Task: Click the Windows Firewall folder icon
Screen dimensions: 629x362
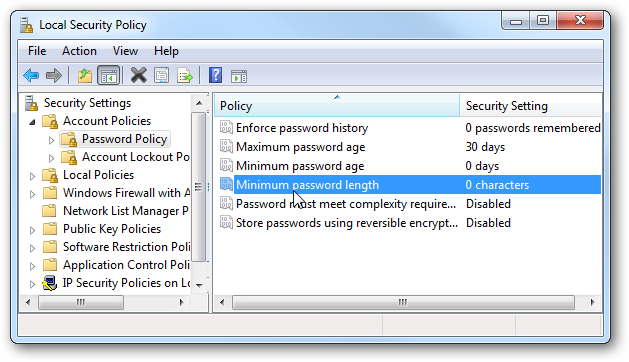Action: tap(50, 193)
